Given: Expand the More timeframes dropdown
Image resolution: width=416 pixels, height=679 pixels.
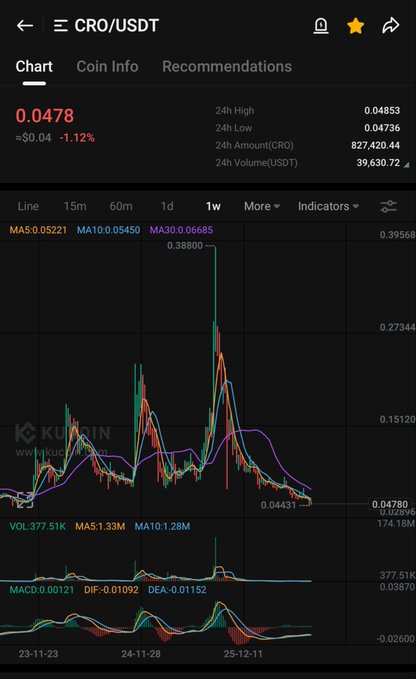Looking at the screenshot, I should pos(262,206).
